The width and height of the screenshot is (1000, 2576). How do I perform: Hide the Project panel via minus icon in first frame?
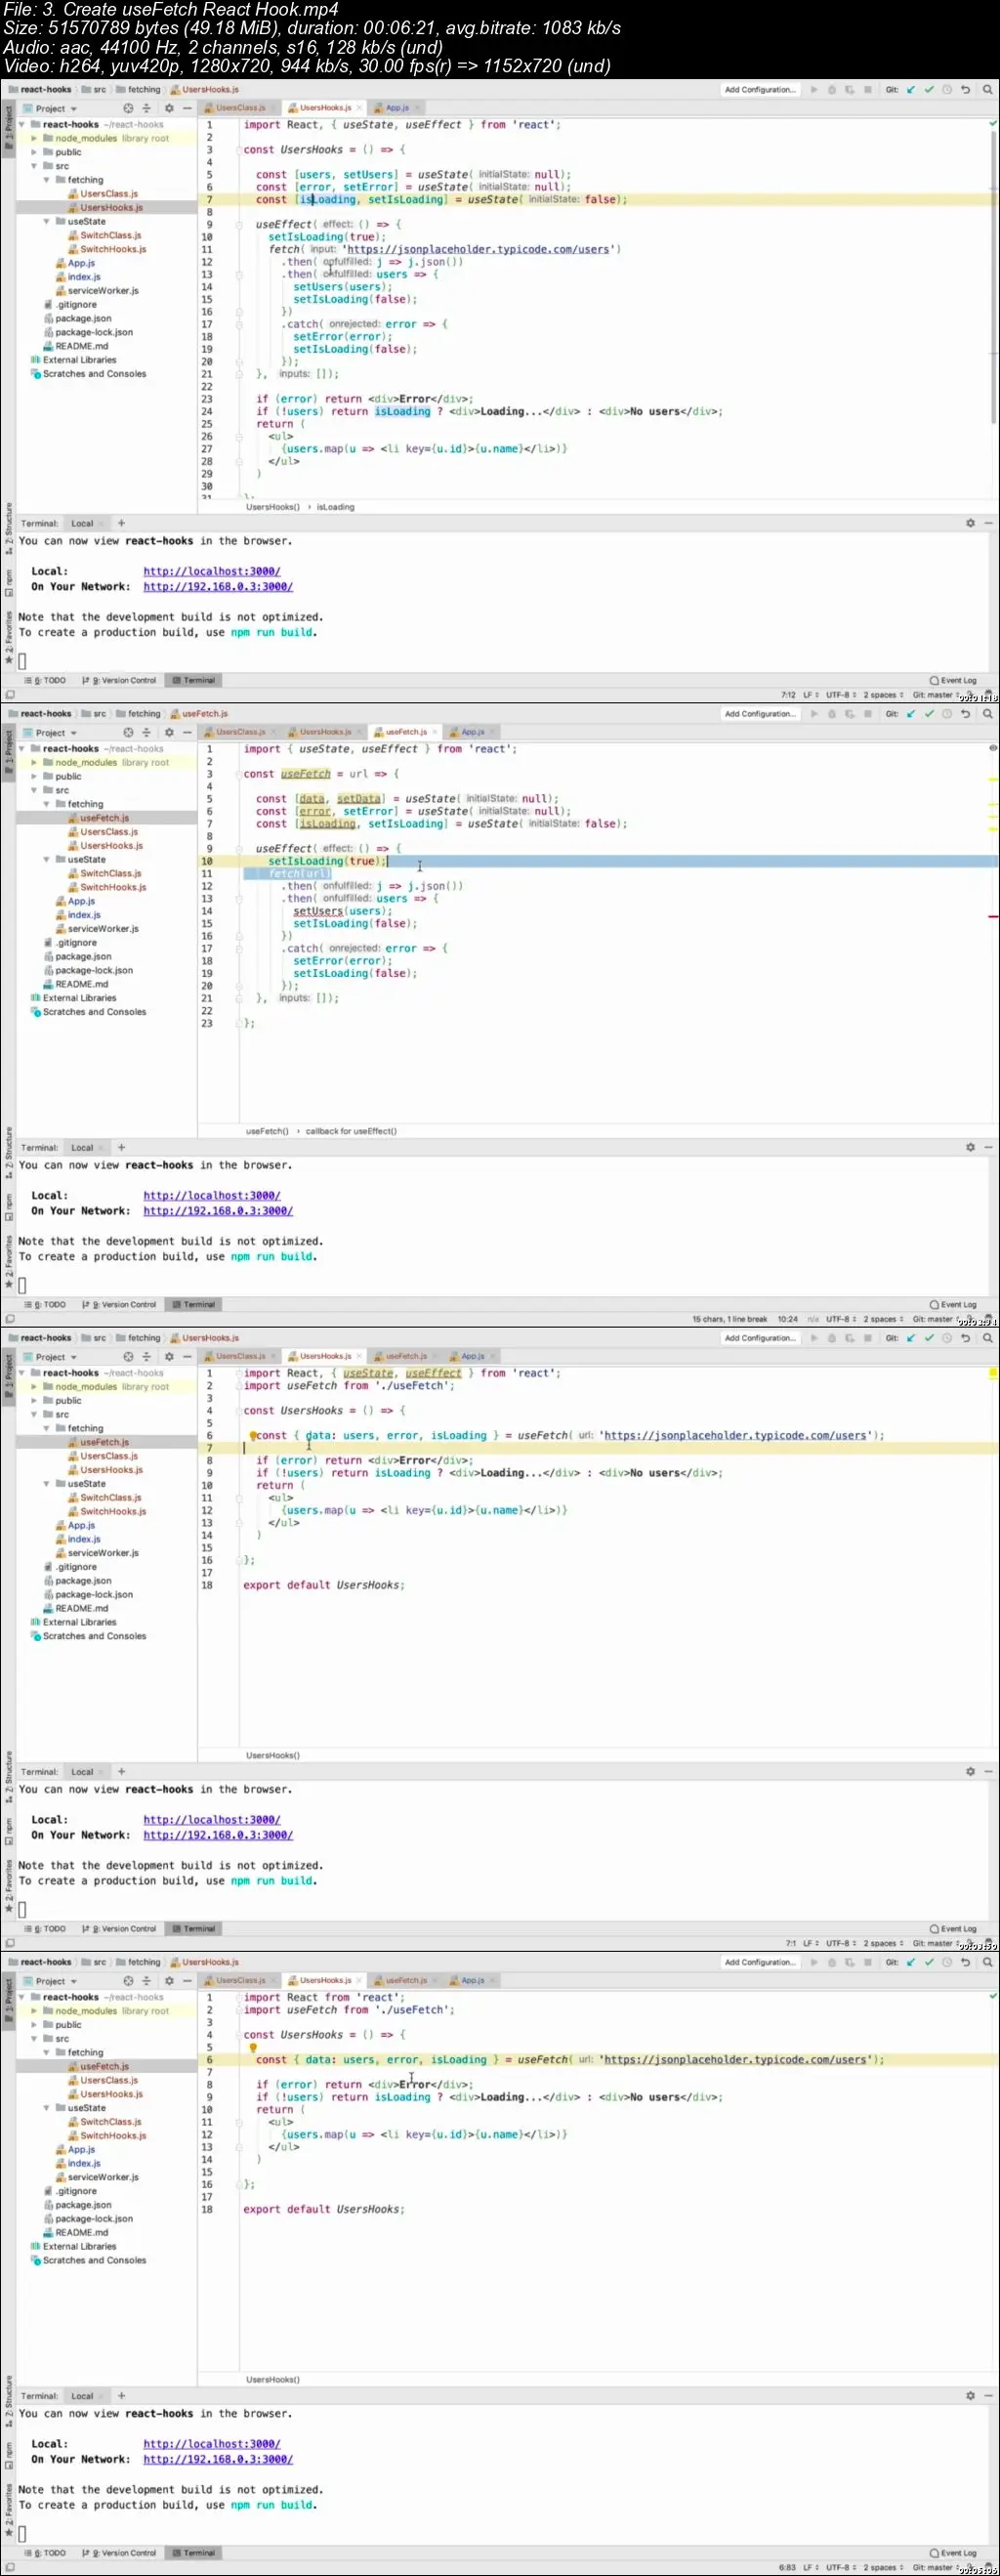[187, 109]
